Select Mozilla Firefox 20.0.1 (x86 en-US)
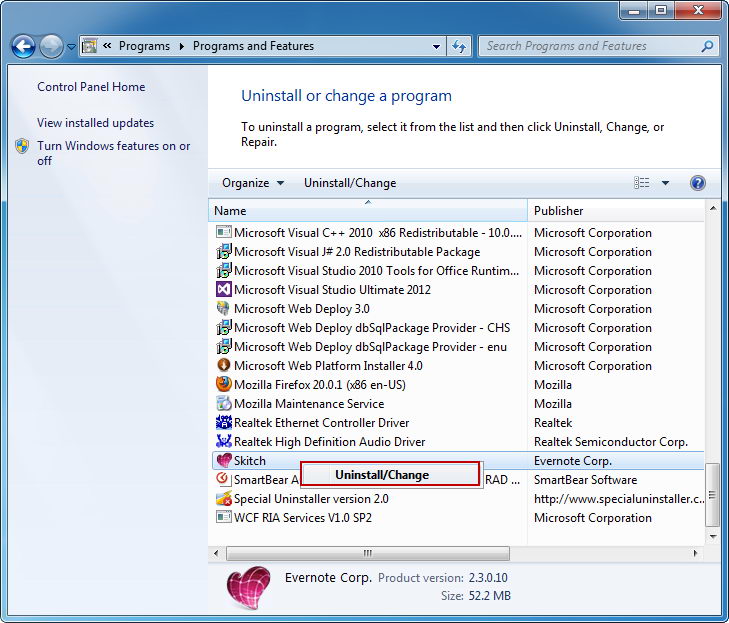This screenshot has width=729, height=623. [x=320, y=384]
